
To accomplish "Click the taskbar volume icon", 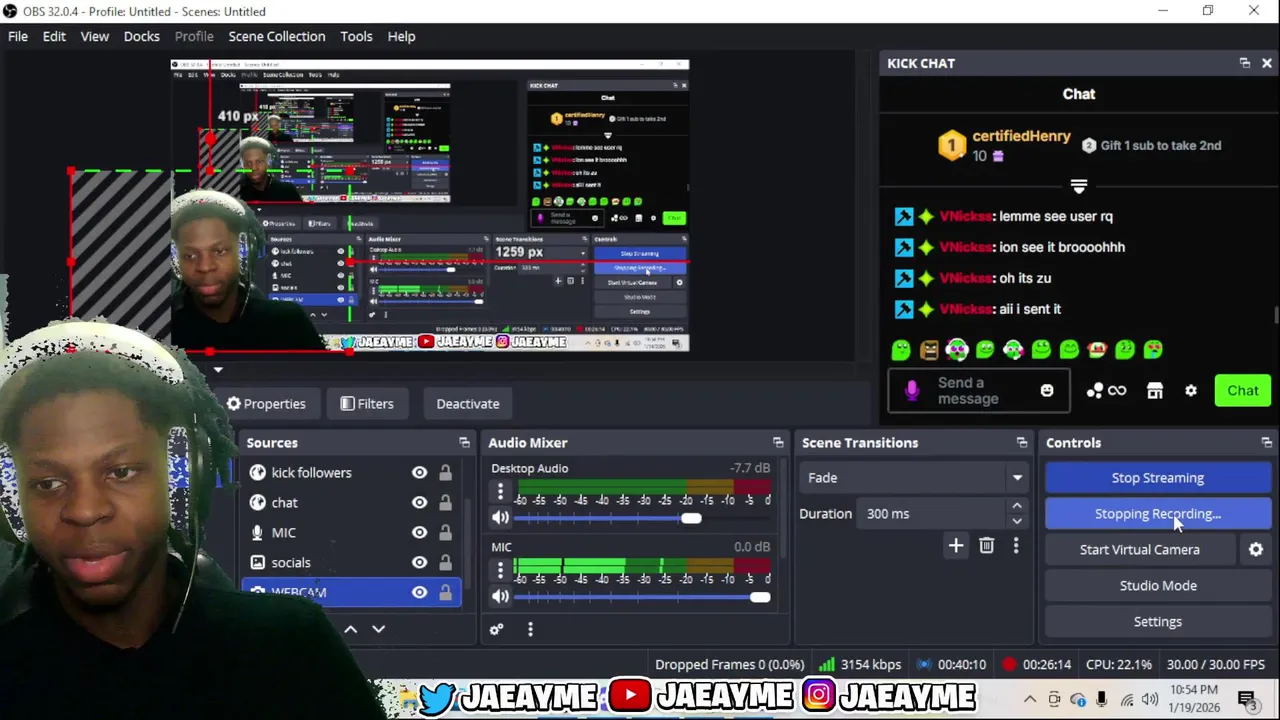I will (x=1149, y=699).
